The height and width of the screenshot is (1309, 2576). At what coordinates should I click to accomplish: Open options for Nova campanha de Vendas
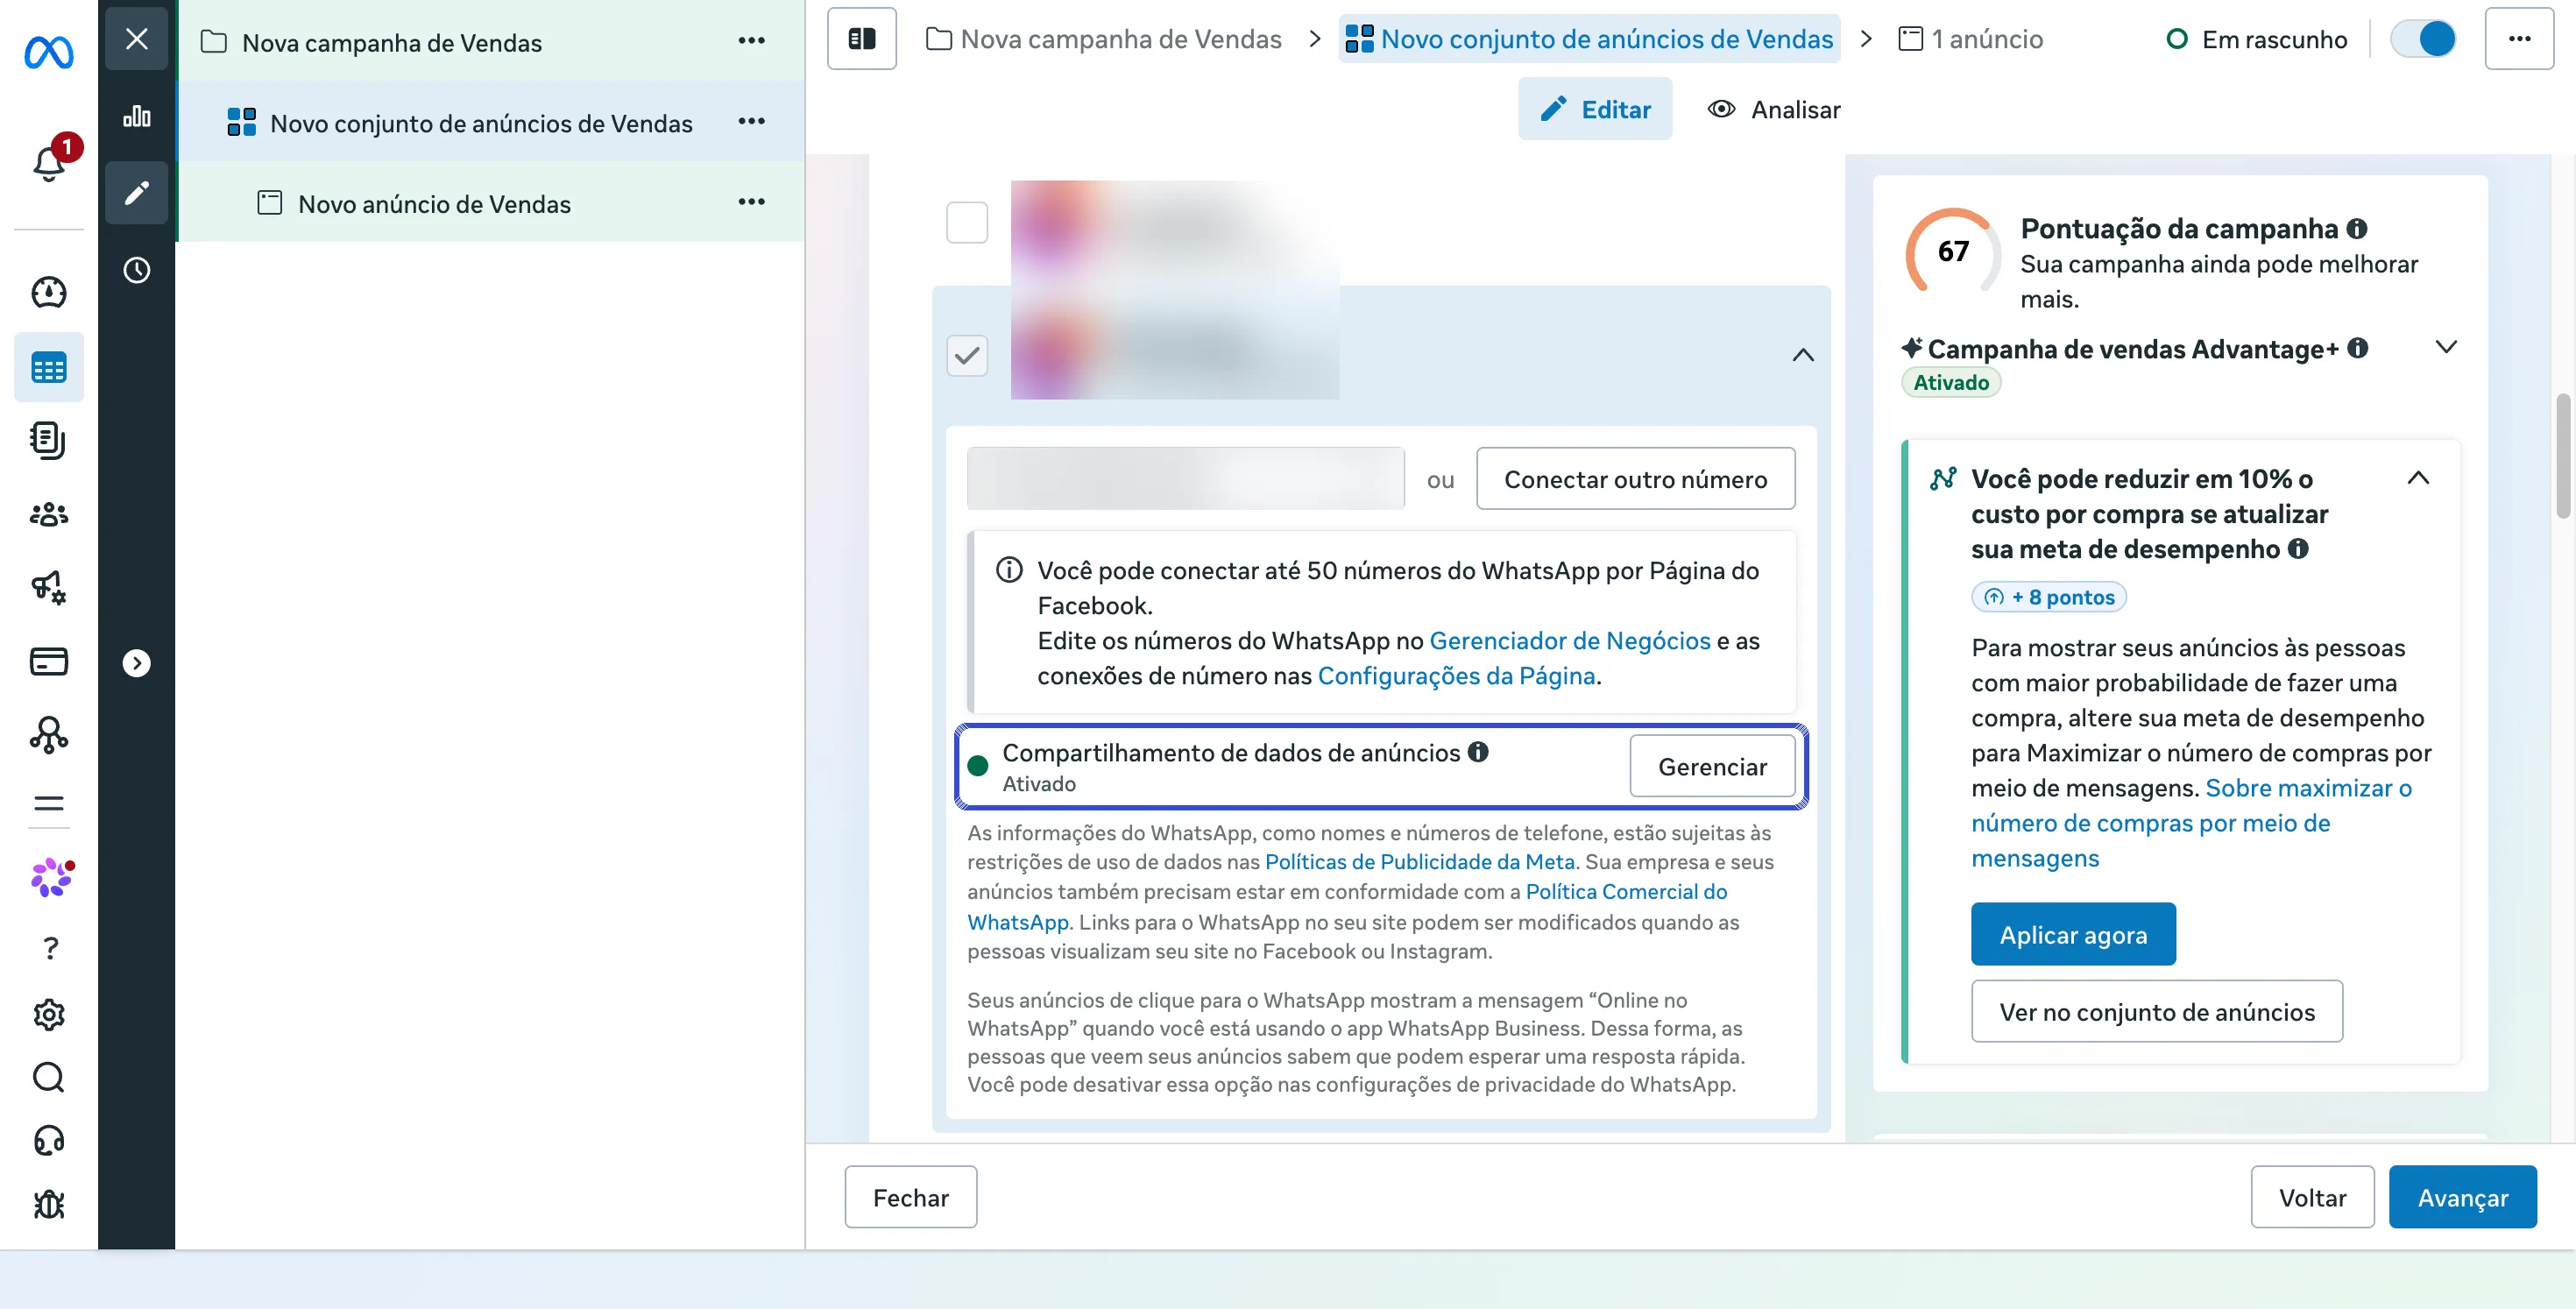pos(751,41)
